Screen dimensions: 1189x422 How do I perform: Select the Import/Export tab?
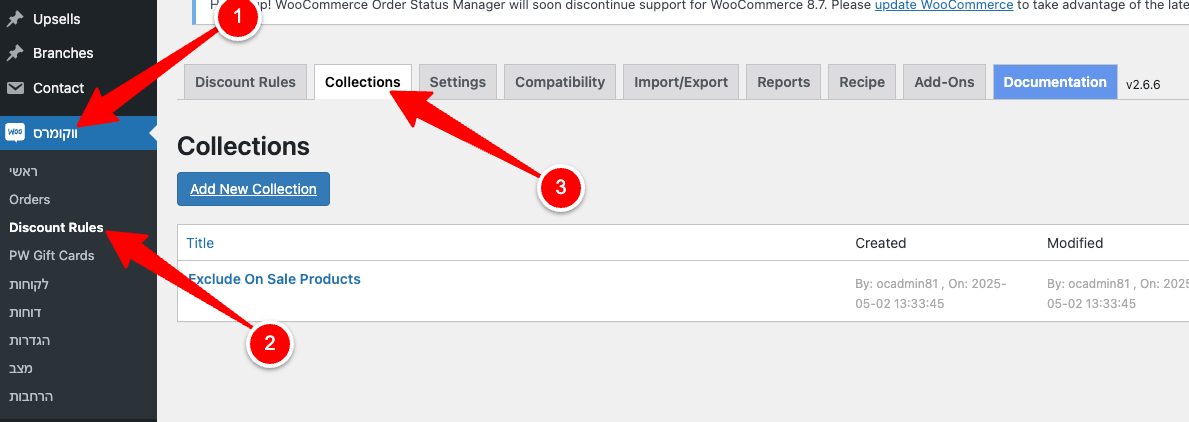681,82
